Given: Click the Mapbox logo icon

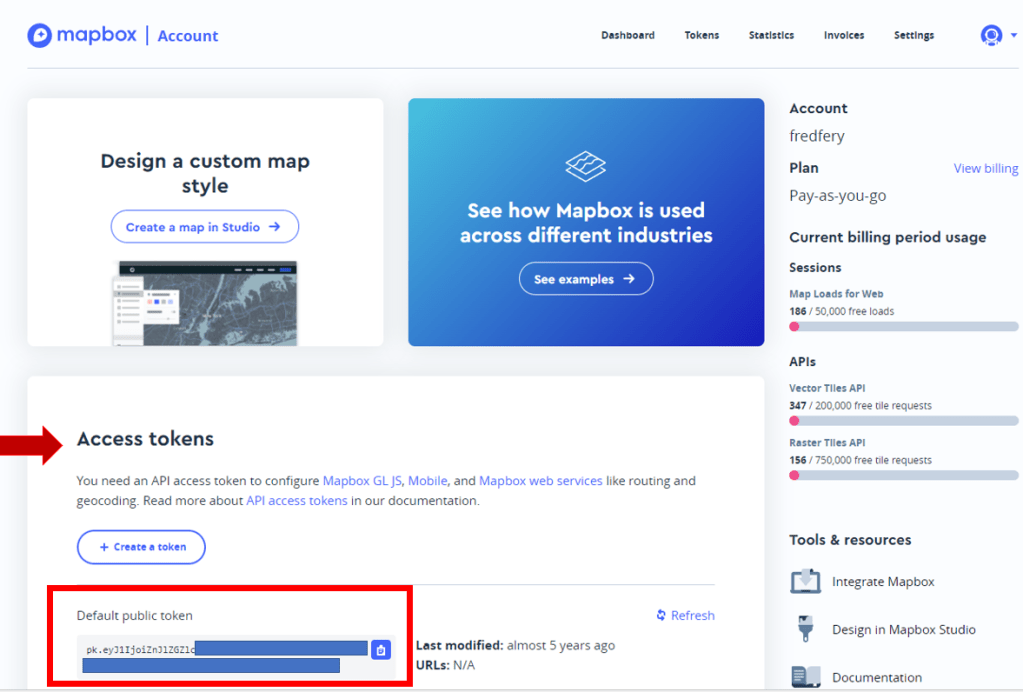Looking at the screenshot, I should point(40,35).
